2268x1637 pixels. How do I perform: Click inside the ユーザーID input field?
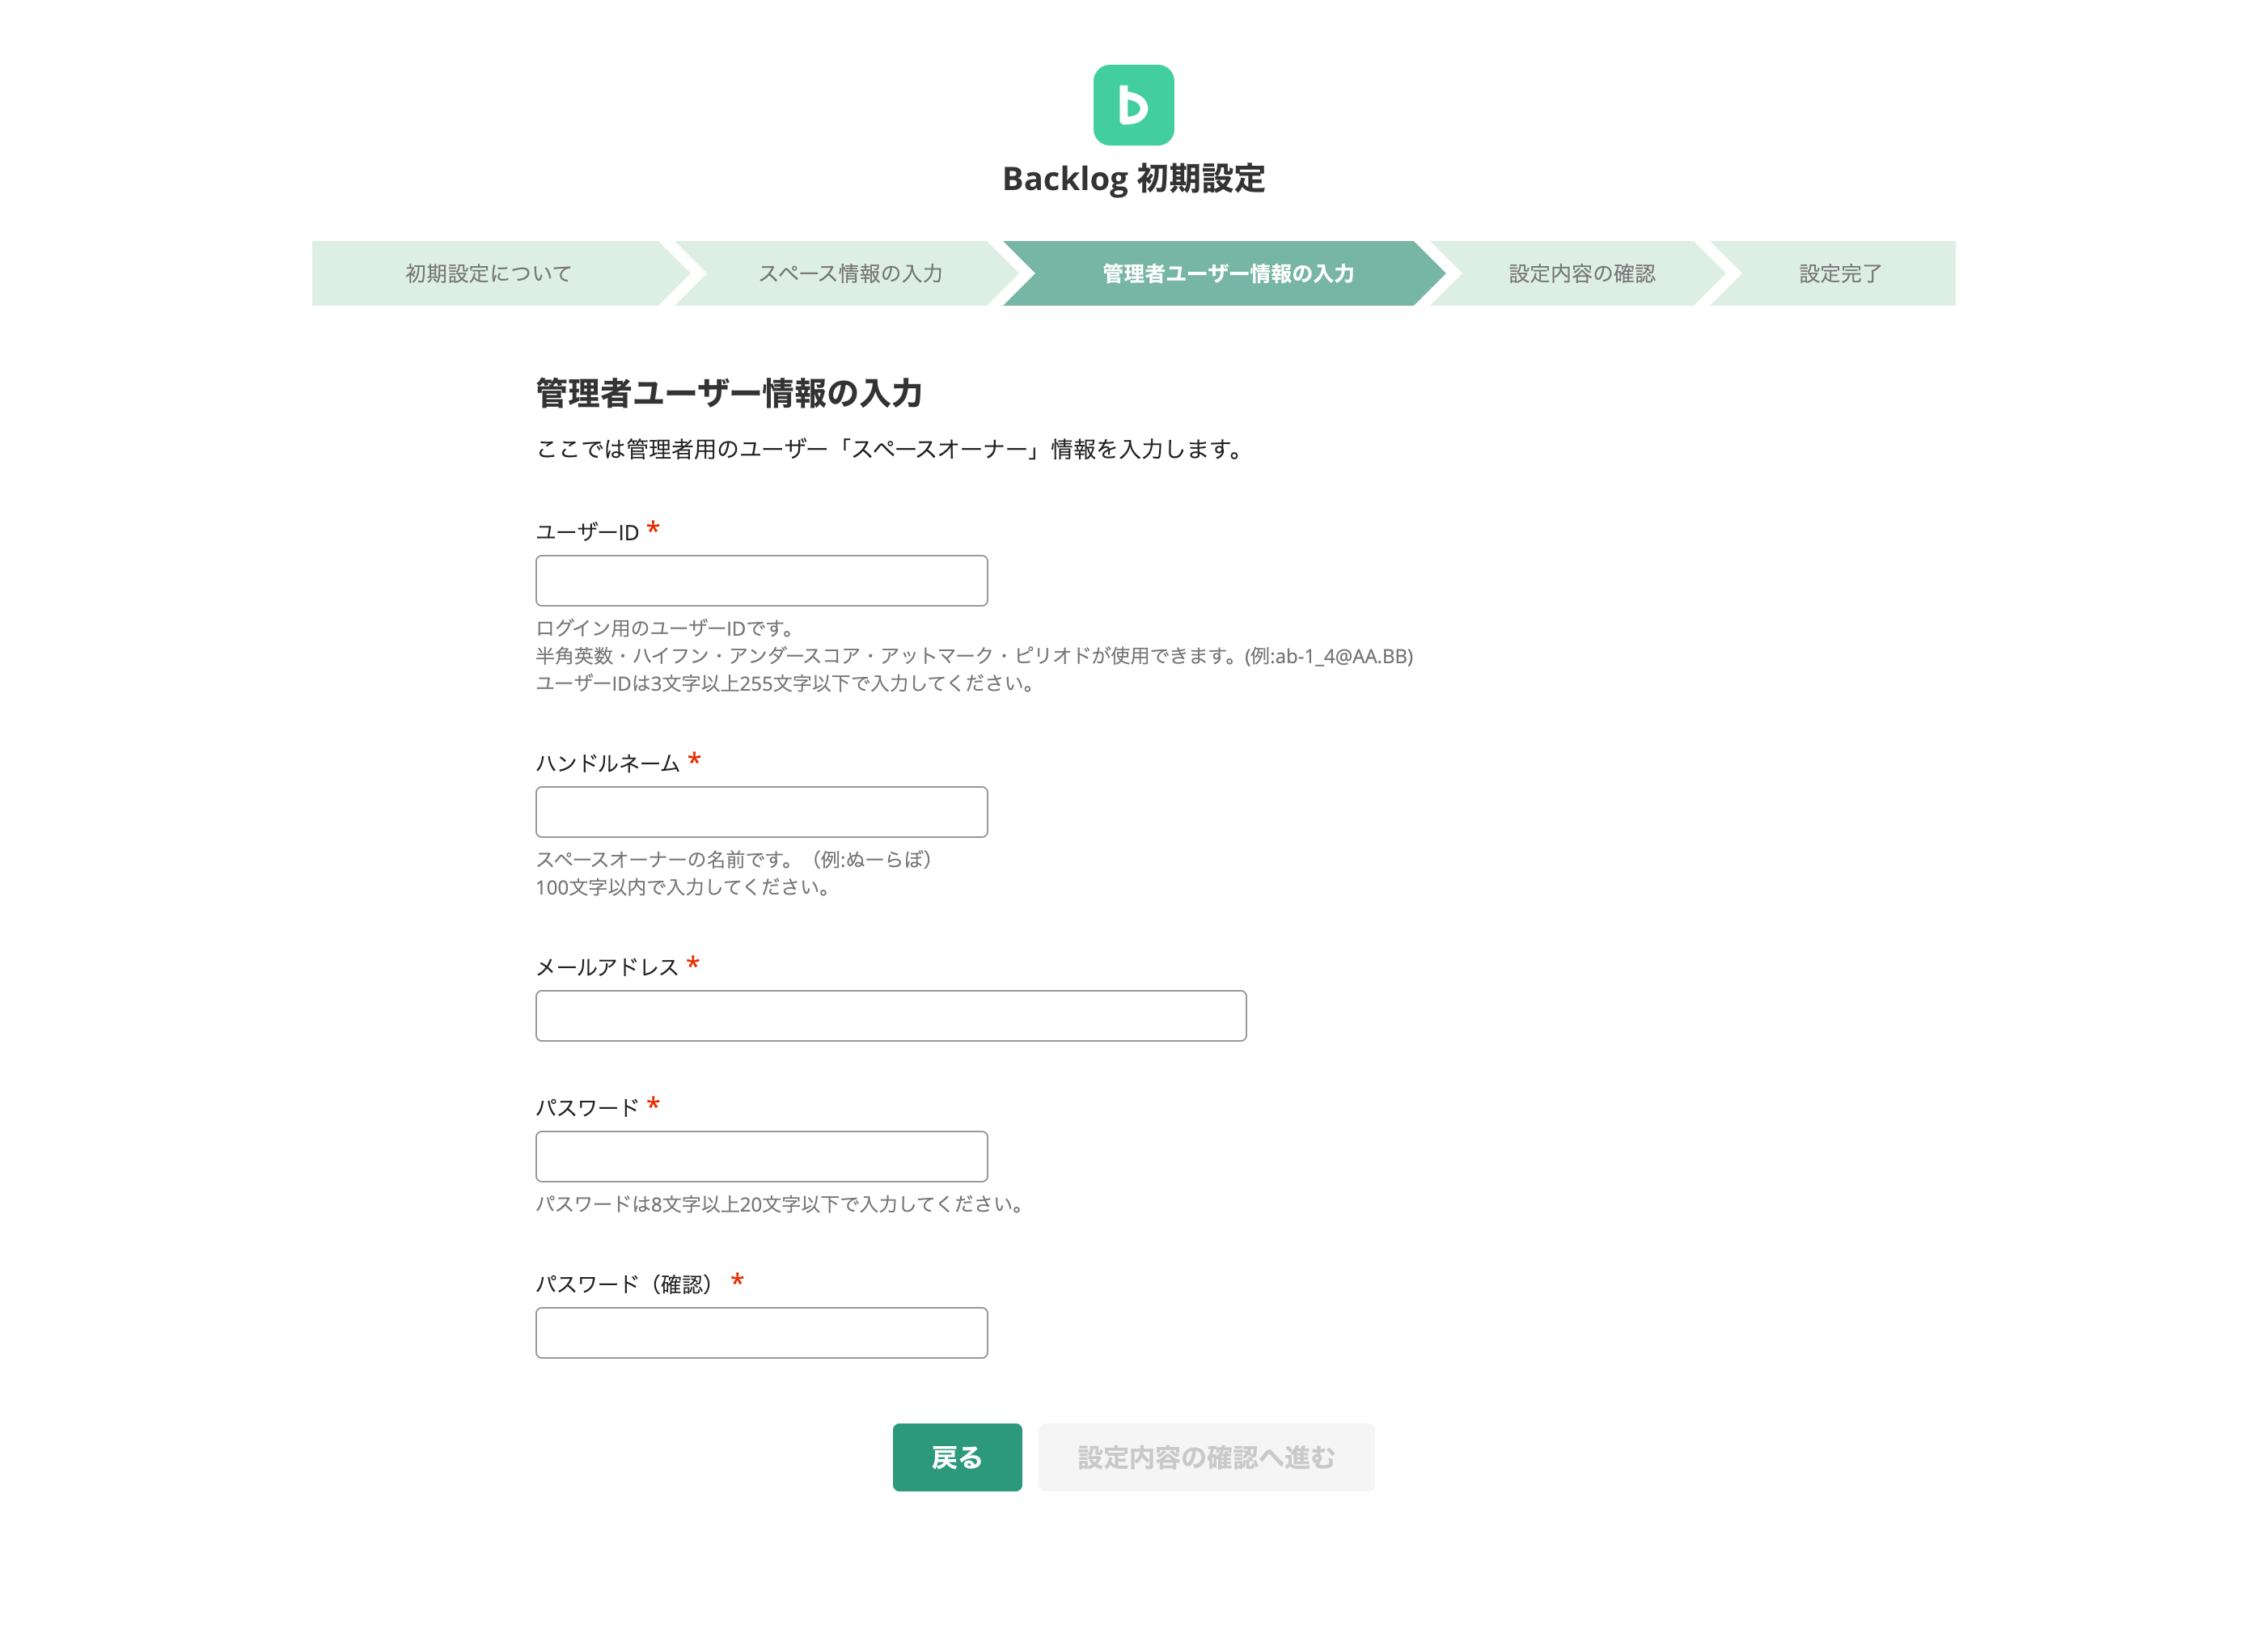click(x=761, y=580)
